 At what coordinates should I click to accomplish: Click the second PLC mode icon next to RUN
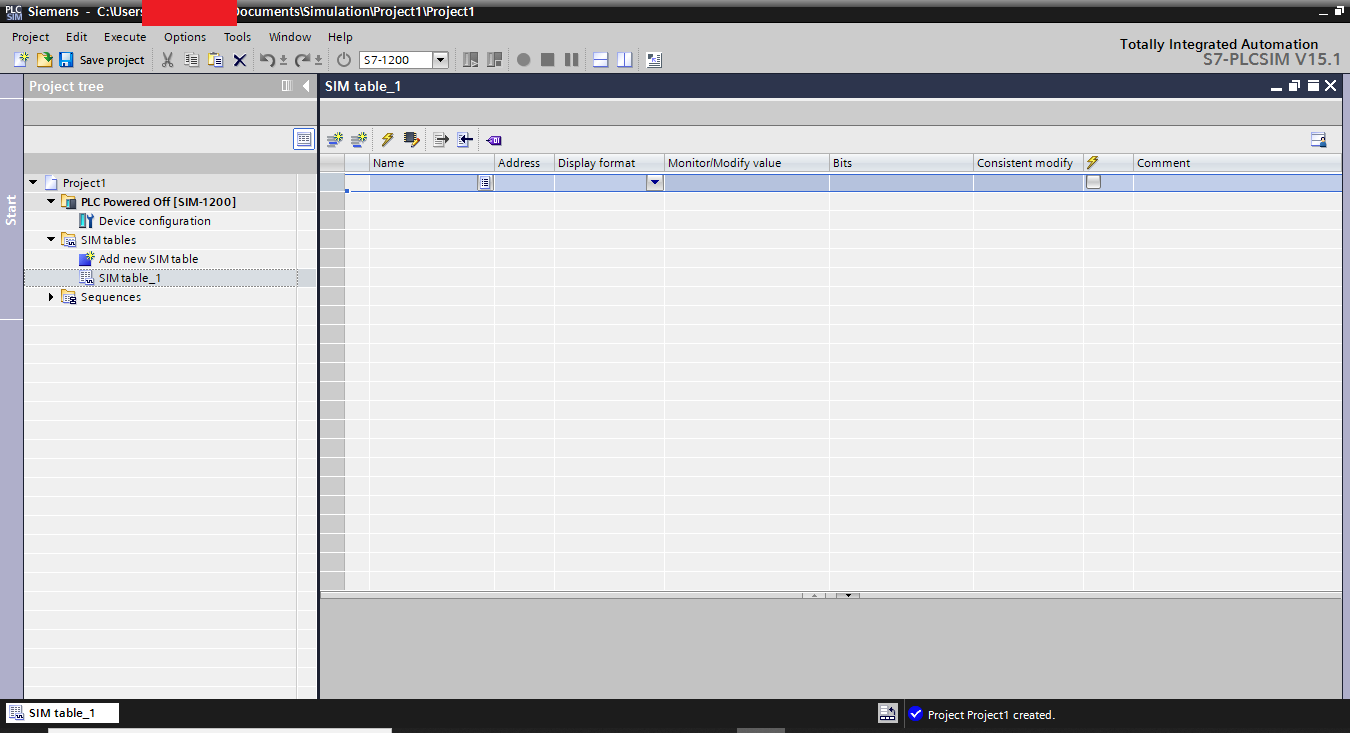tap(494, 60)
